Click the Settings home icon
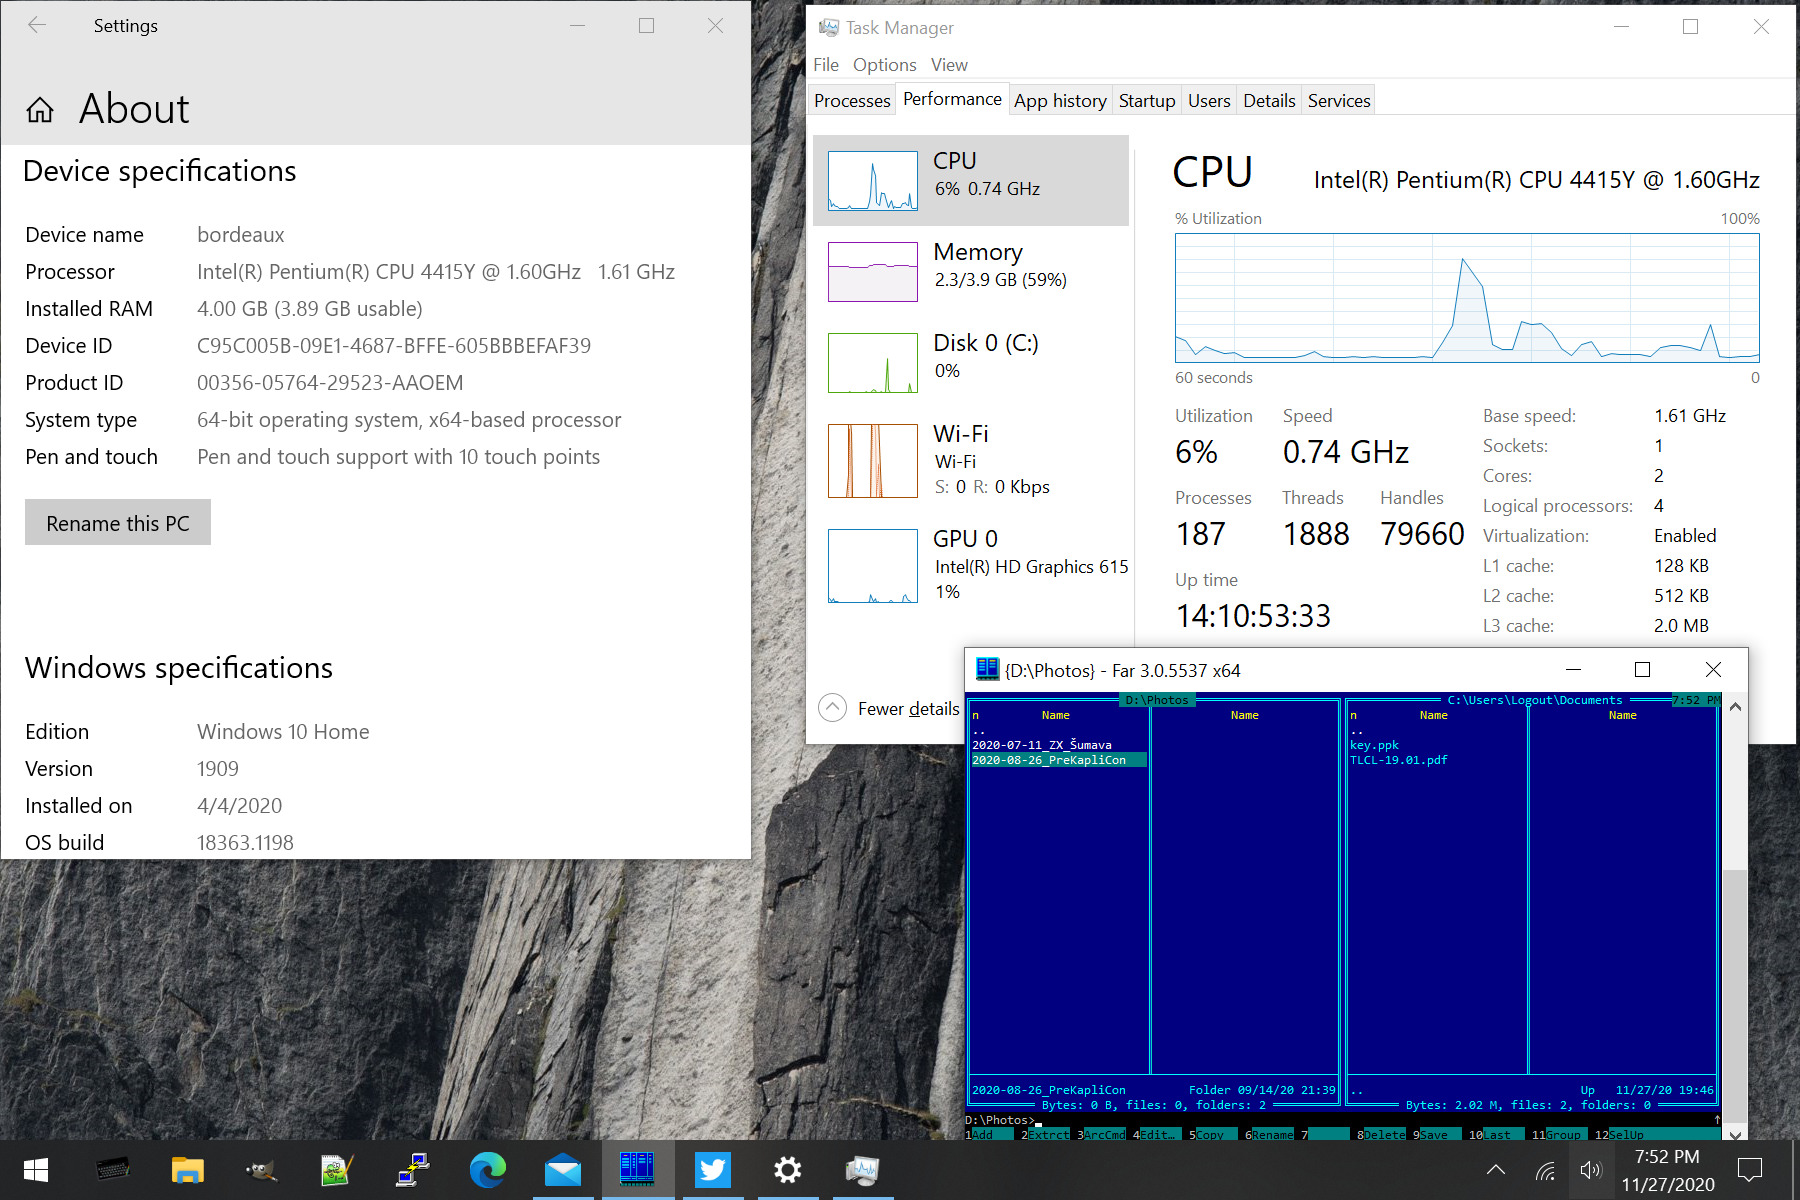Screen dimensions: 1800x1200 40,110
